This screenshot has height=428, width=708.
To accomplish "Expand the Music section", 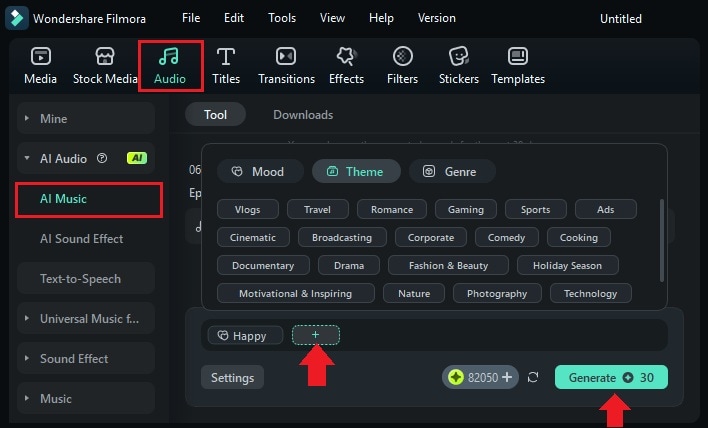I will click(x=86, y=399).
